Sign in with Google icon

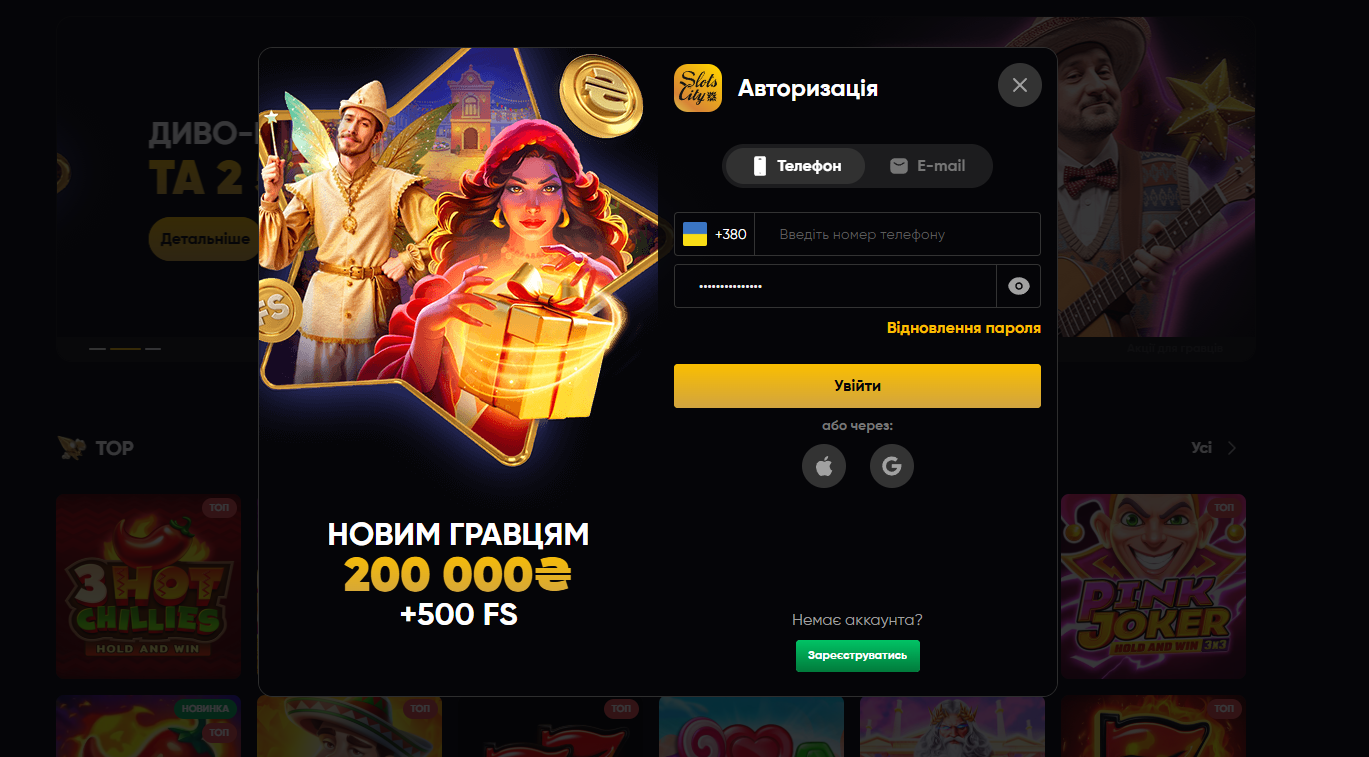point(892,466)
